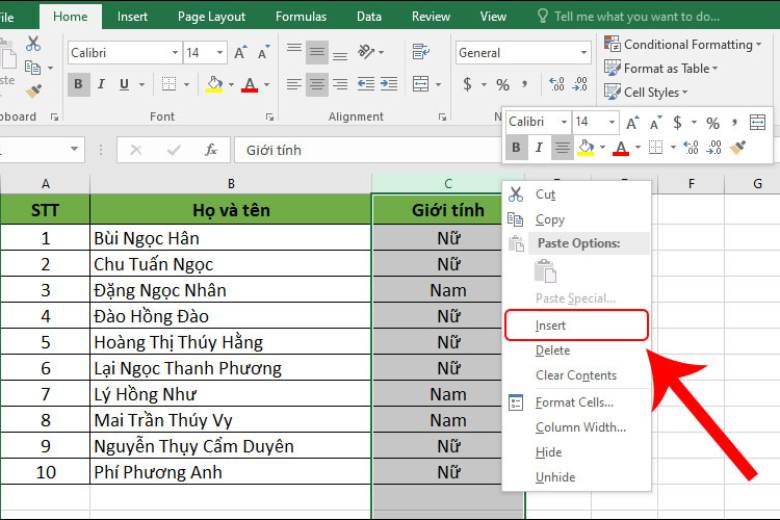Toggle Center alignment in the ribbon
The width and height of the screenshot is (780, 520).
pos(317,84)
